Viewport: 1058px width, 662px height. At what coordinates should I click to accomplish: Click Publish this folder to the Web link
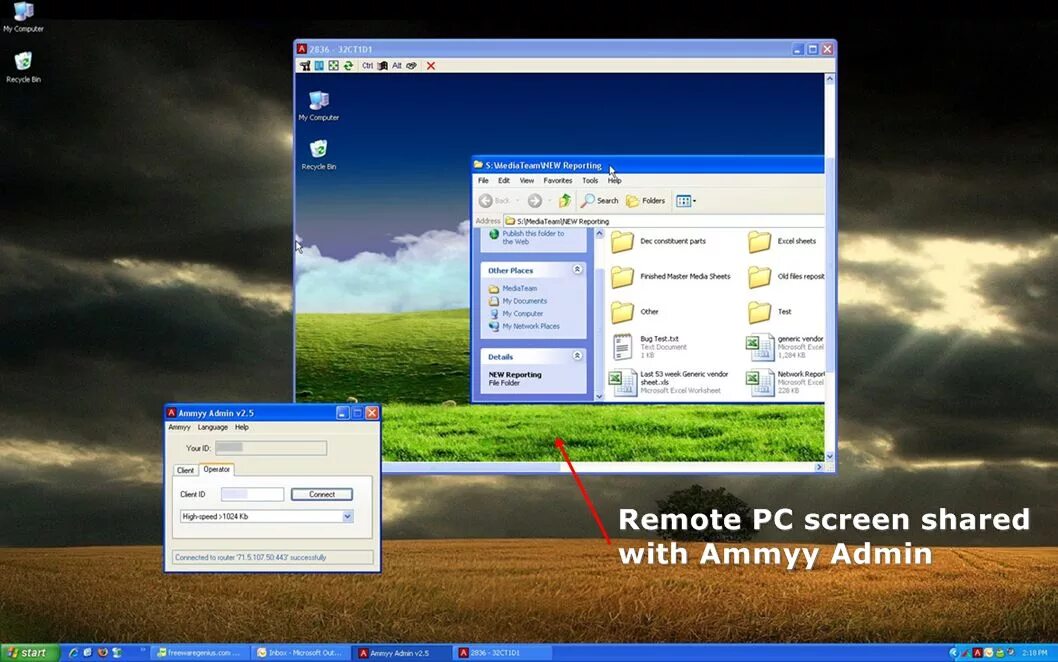532,237
